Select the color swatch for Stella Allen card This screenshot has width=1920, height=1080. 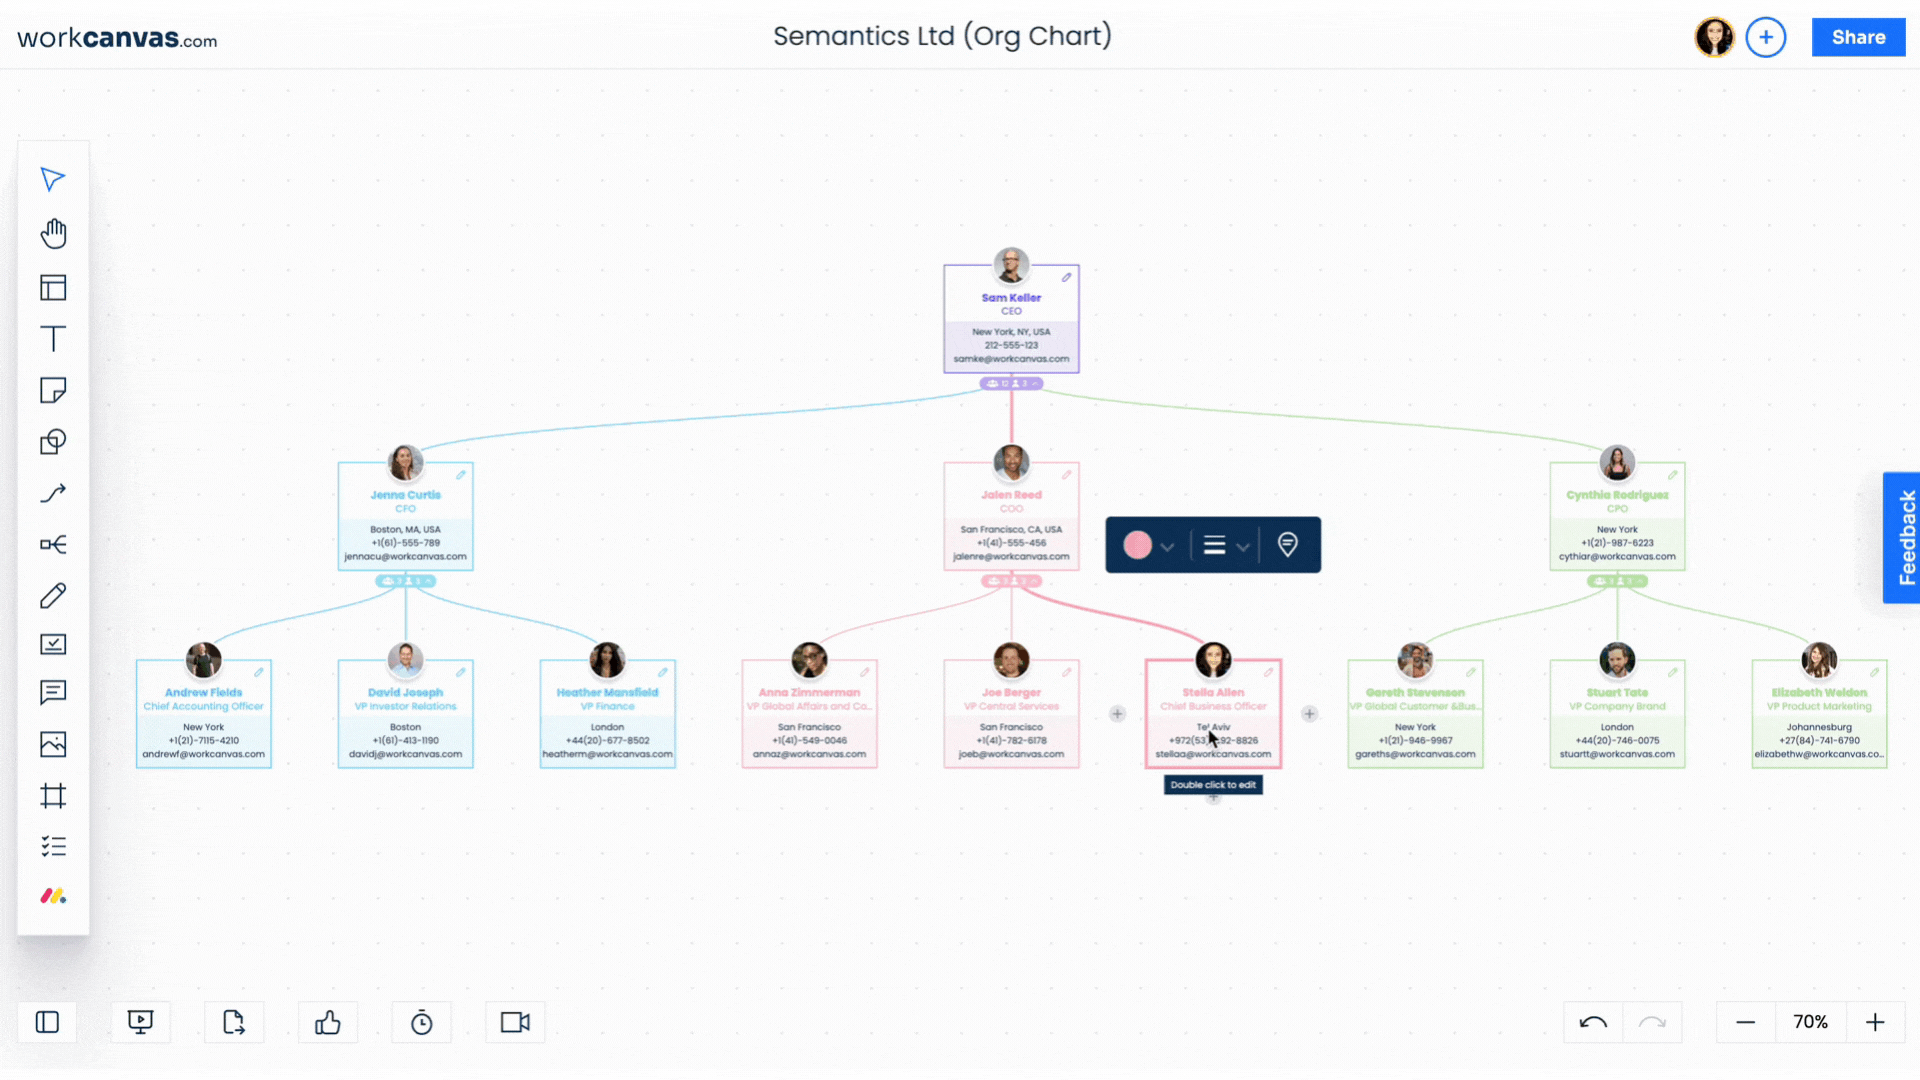[1137, 545]
